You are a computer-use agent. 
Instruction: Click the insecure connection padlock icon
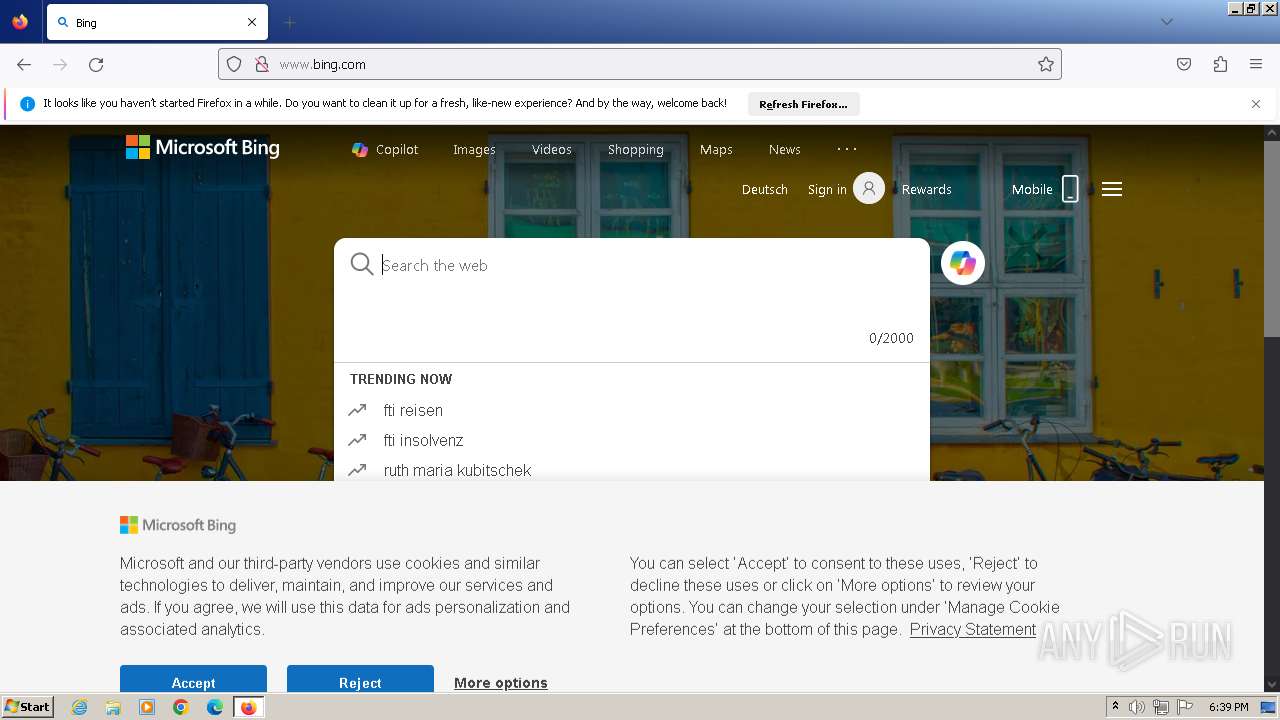tap(262, 64)
